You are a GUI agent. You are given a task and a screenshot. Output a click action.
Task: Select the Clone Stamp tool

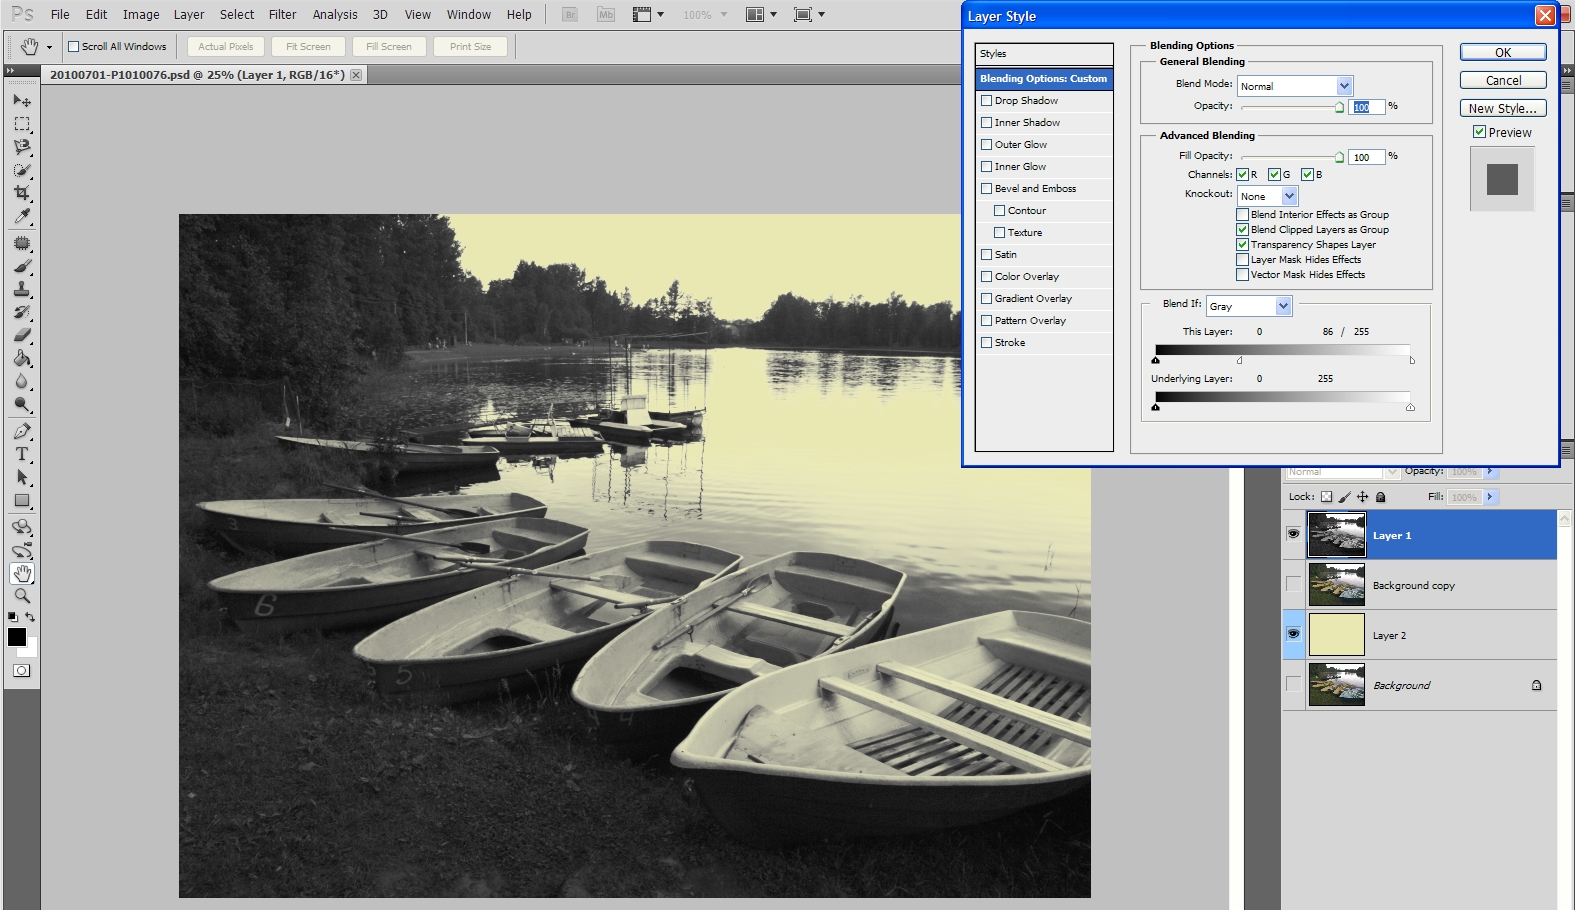tap(22, 289)
